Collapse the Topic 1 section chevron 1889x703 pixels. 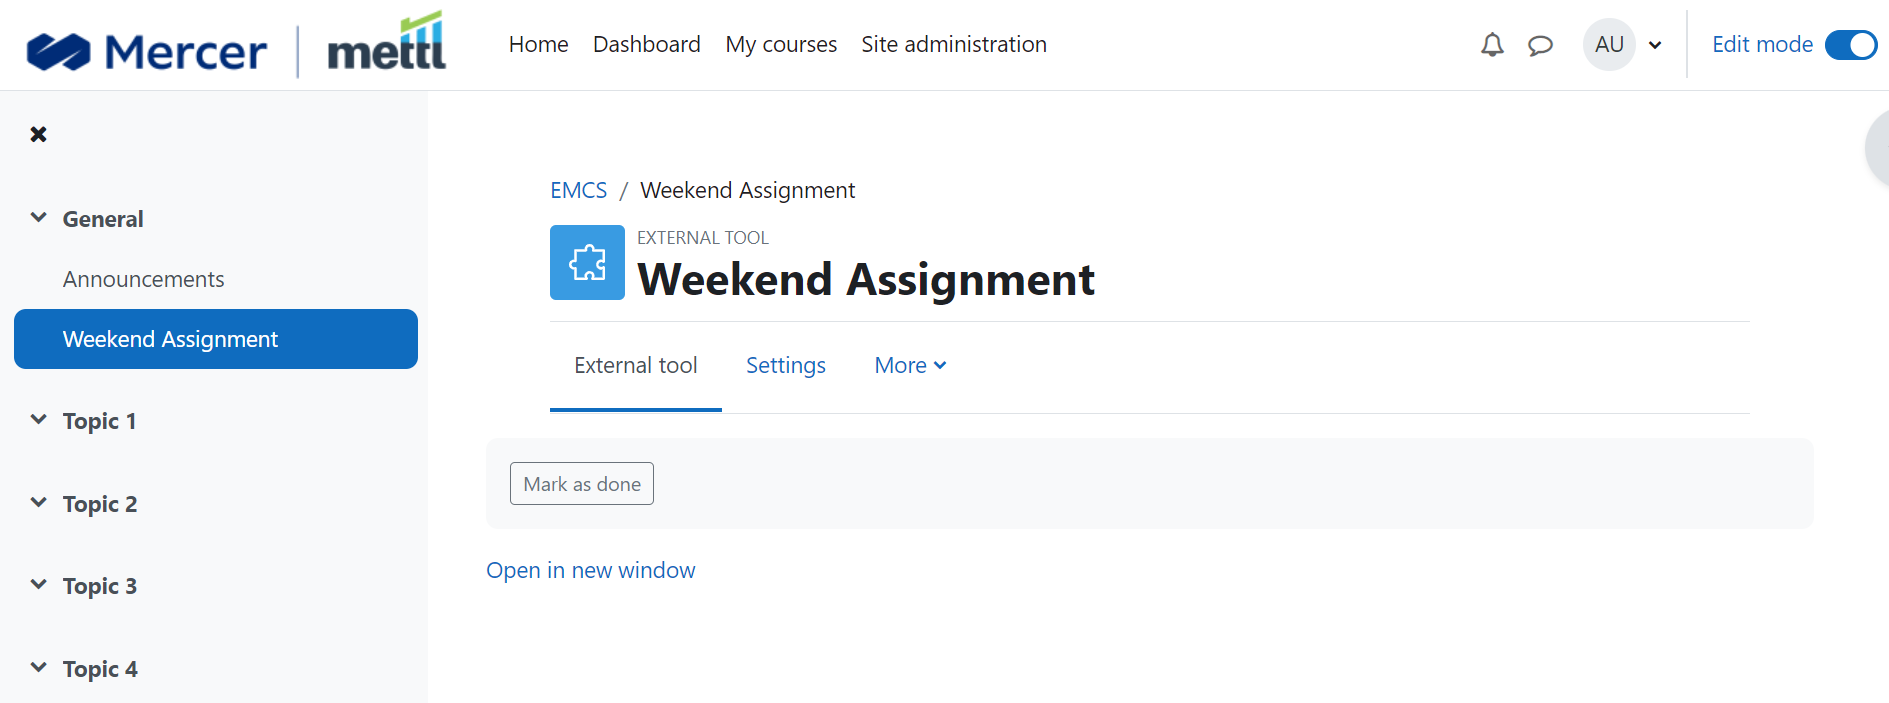pyautogui.click(x=39, y=420)
